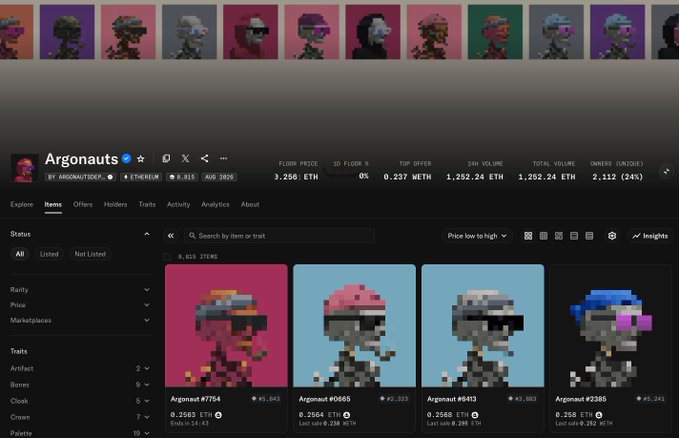The image size is (679, 438).
Task: Expand the Rarity filter section
Action: [80, 289]
